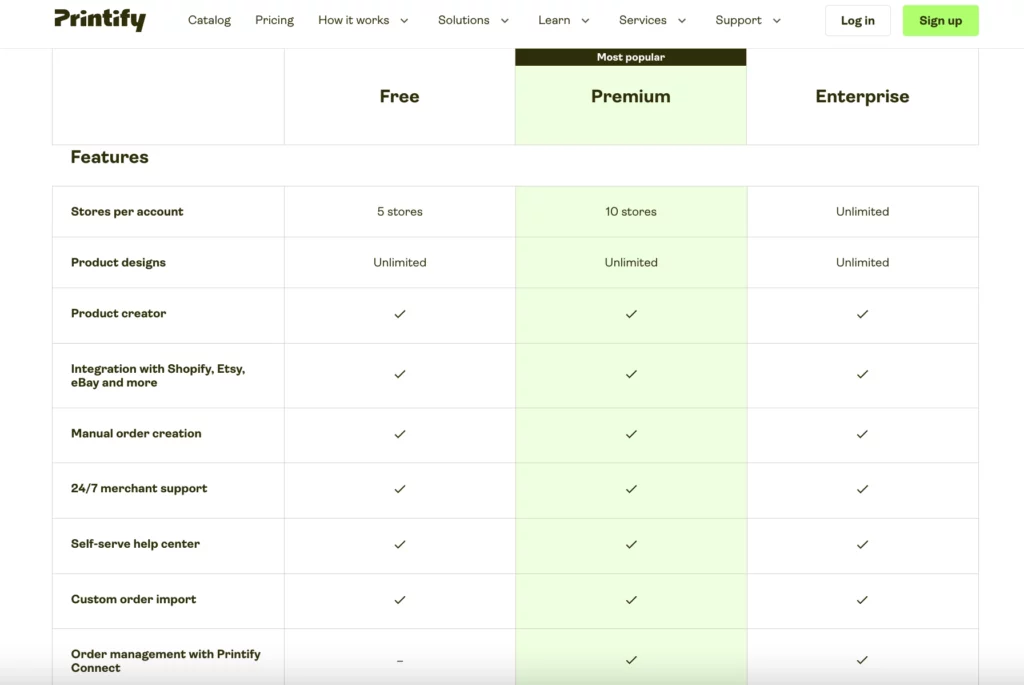Click the Log in button

(x=857, y=20)
